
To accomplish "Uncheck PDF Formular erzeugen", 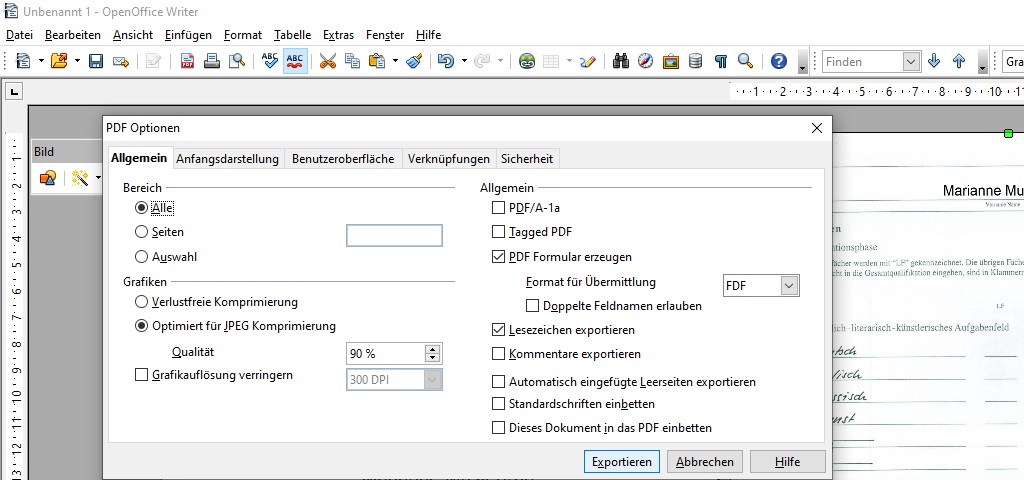I will pos(498,257).
